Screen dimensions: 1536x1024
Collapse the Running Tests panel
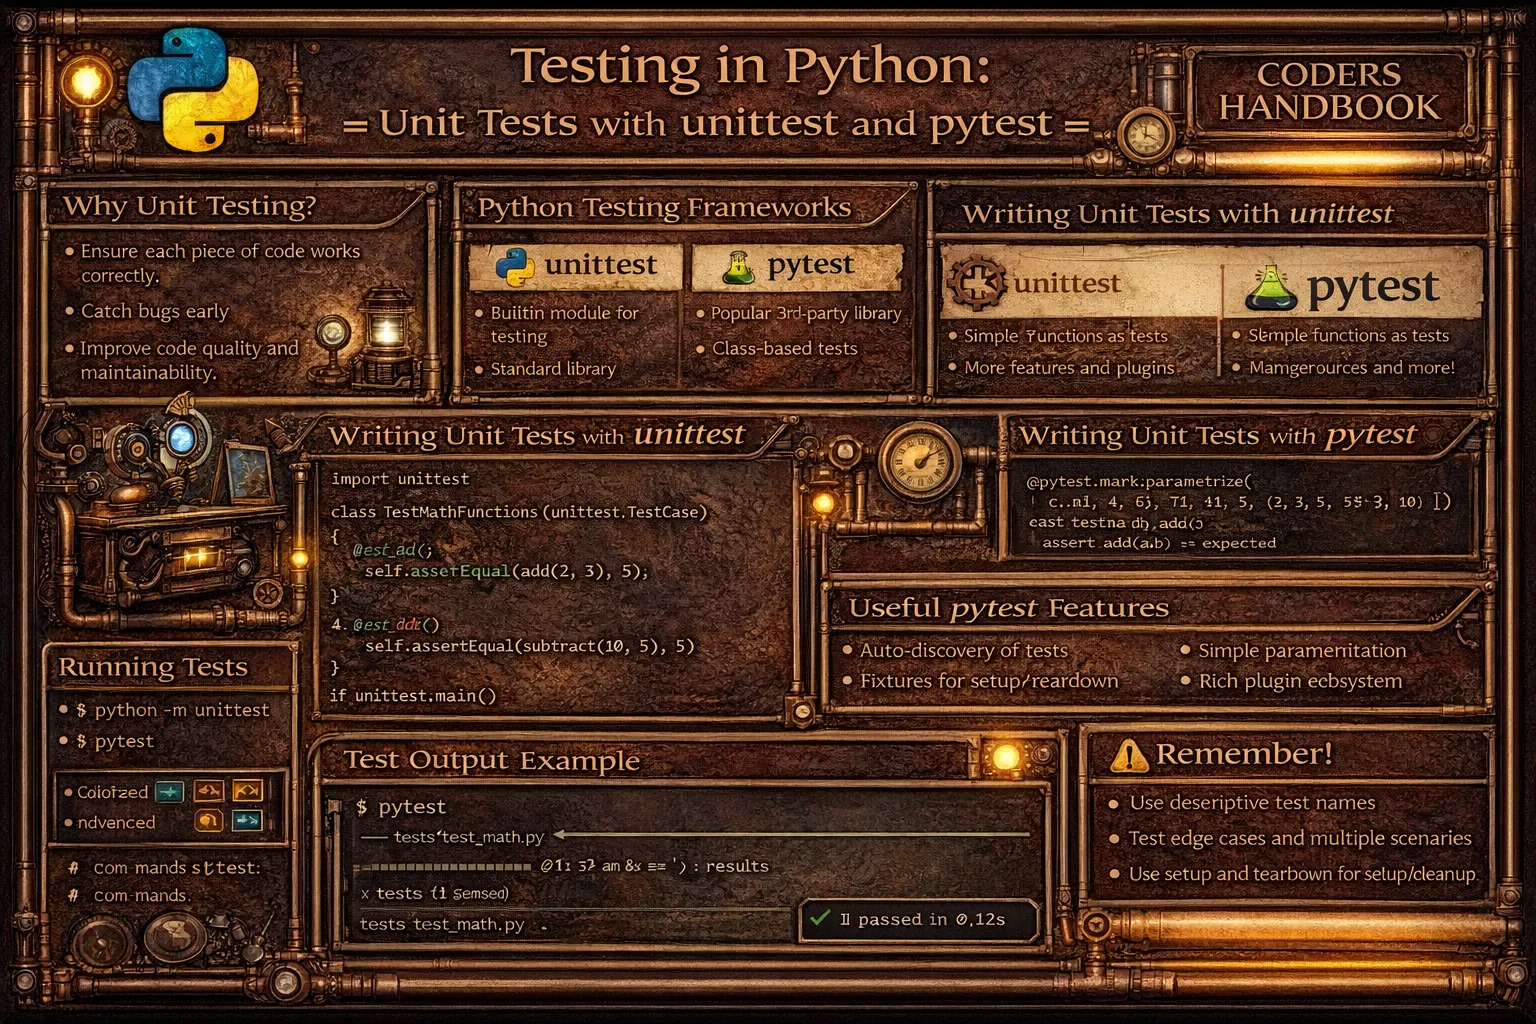point(156,667)
